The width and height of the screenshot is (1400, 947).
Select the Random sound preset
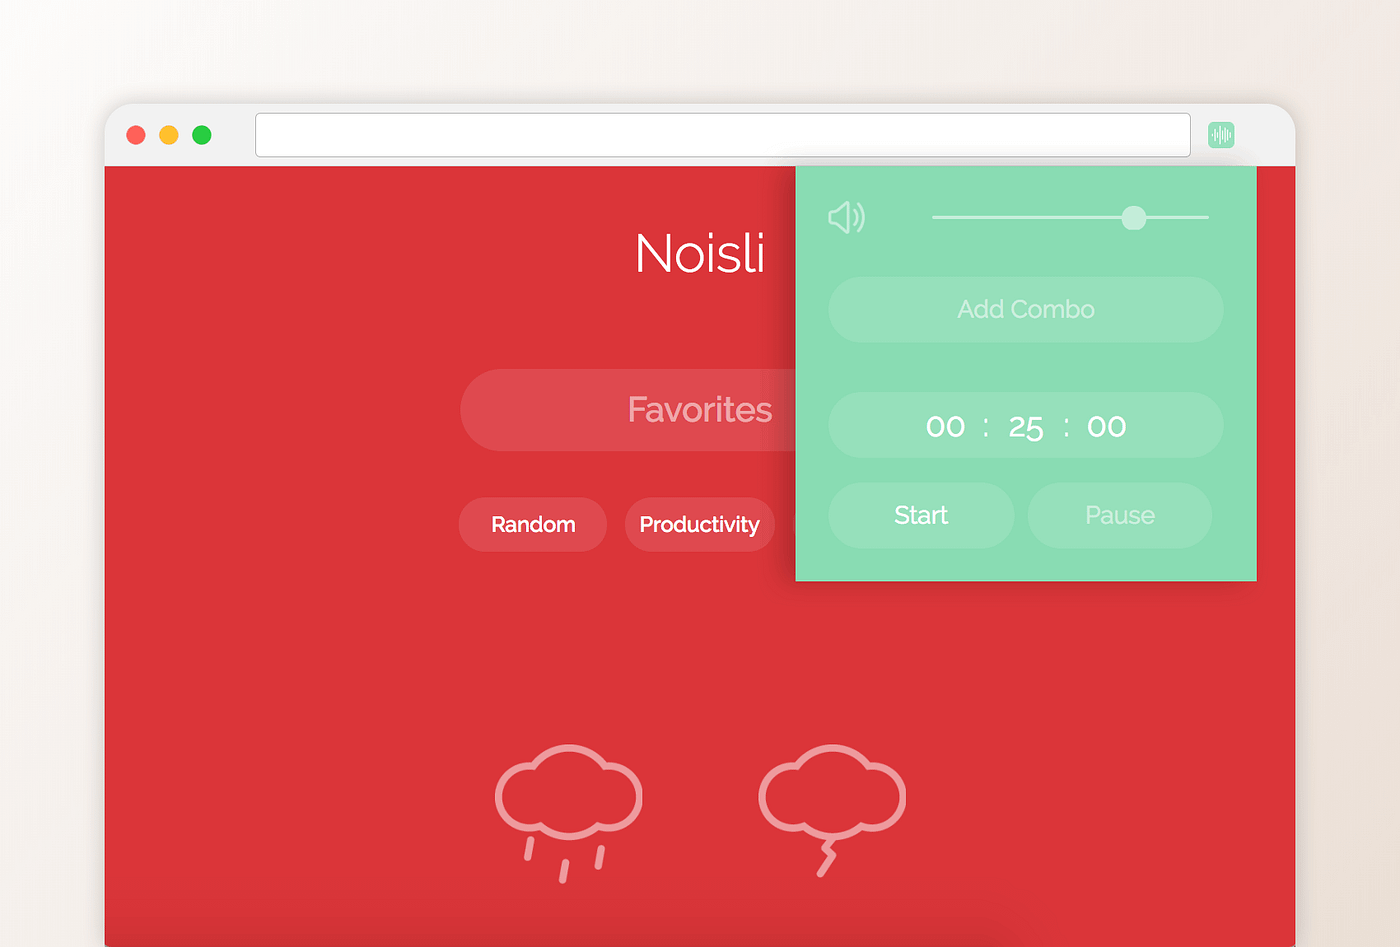[x=533, y=525]
